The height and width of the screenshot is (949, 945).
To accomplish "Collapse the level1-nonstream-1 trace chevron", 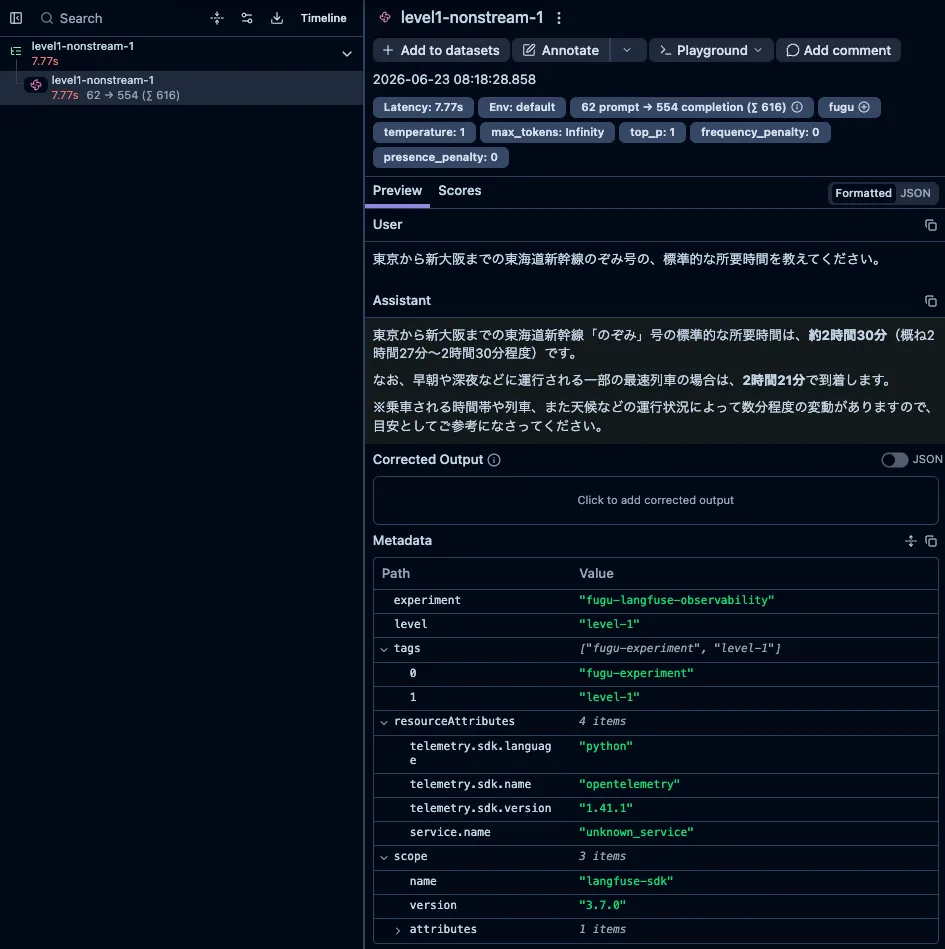I will (x=347, y=54).
